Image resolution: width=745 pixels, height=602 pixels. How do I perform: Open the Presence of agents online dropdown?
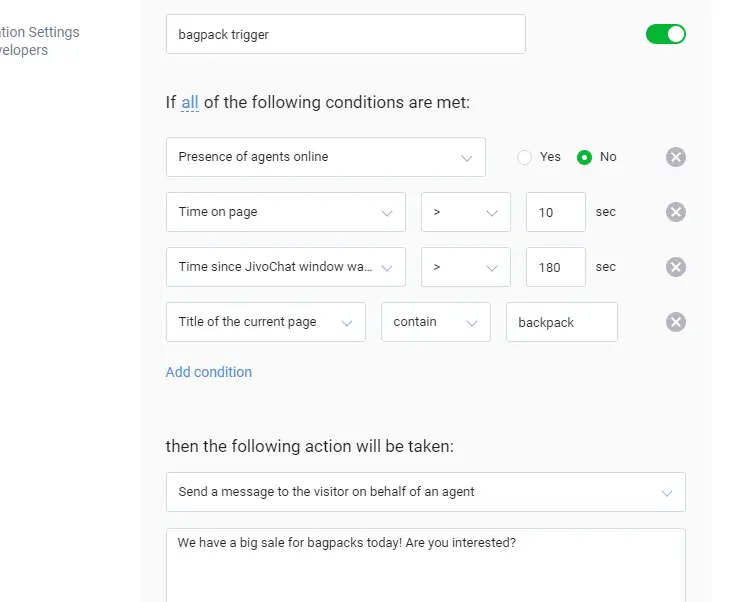[325, 157]
